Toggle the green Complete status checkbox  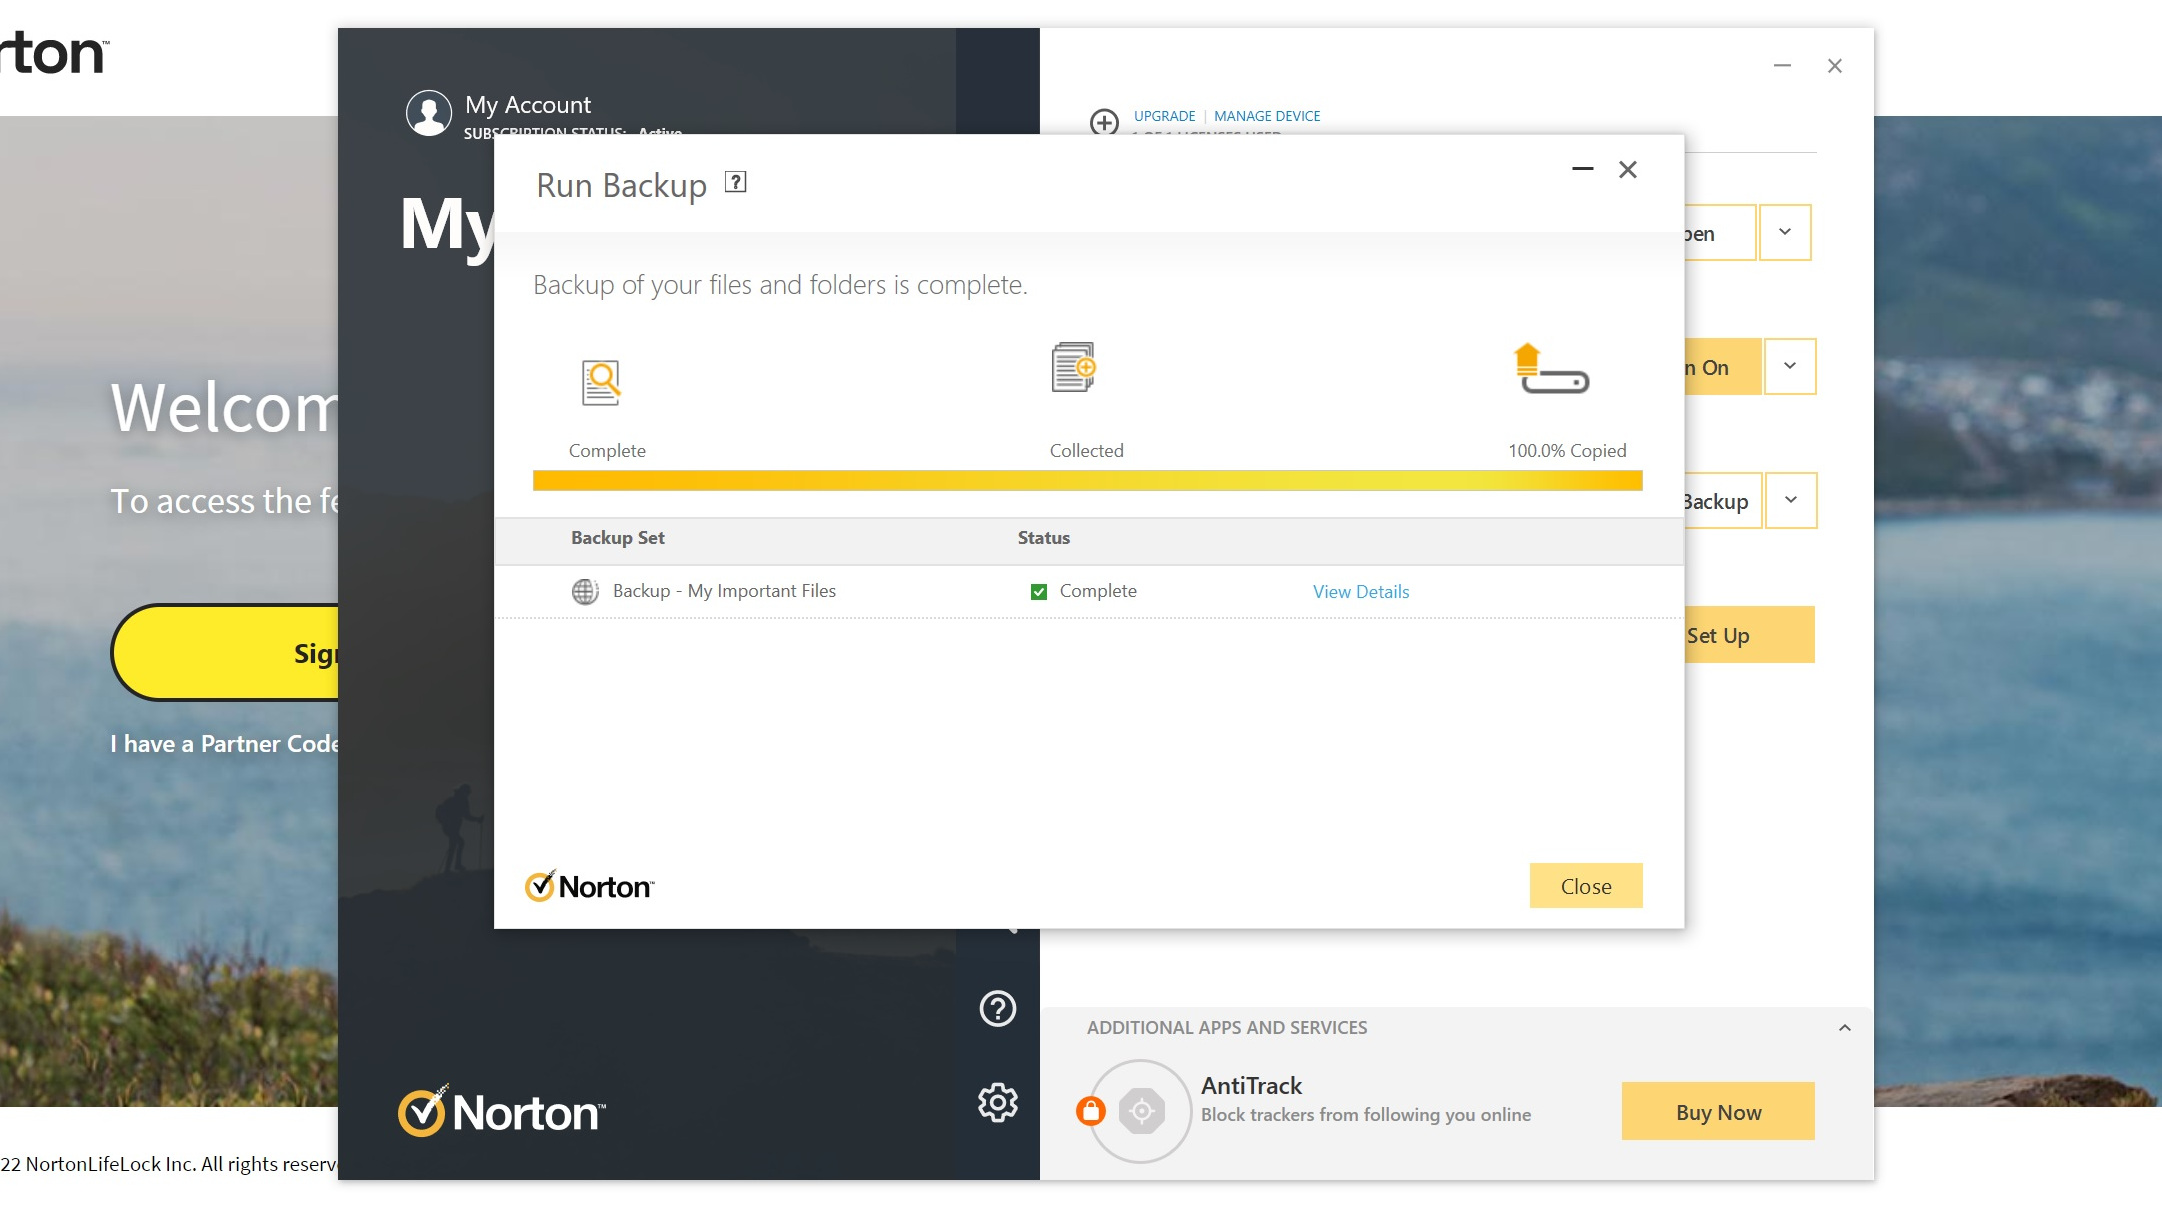click(x=1039, y=592)
